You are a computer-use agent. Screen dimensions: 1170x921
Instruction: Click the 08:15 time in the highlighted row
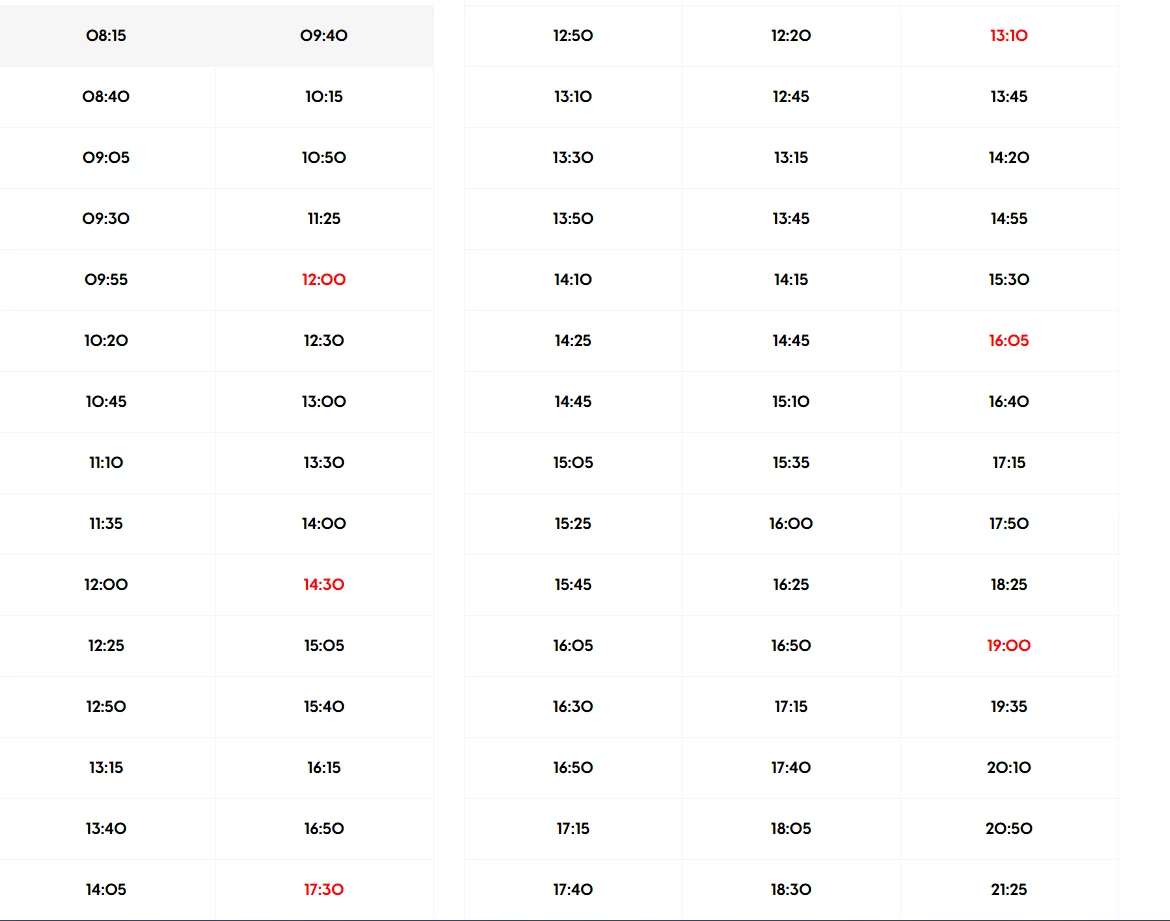coord(106,36)
